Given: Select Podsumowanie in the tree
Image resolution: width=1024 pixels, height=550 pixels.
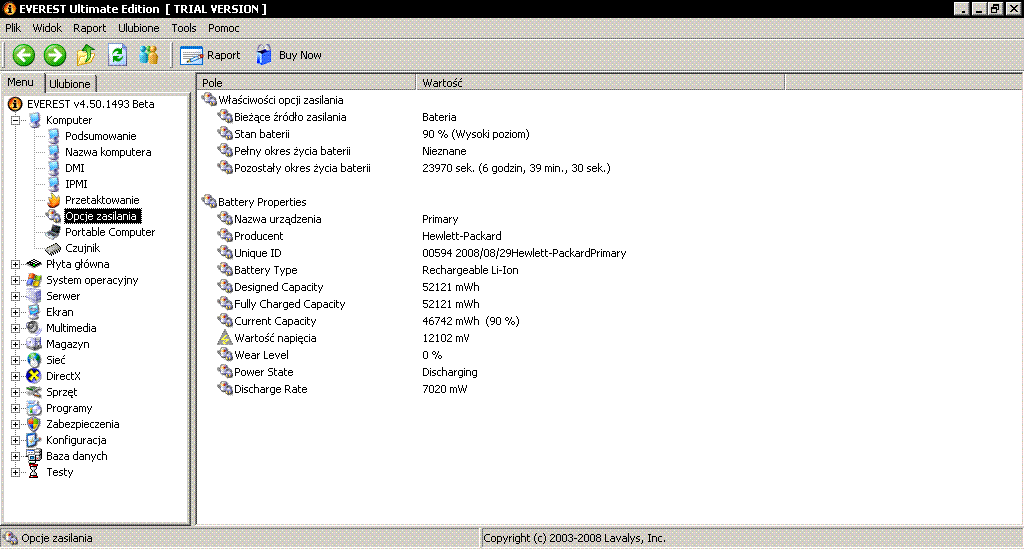Looking at the screenshot, I should tap(101, 136).
